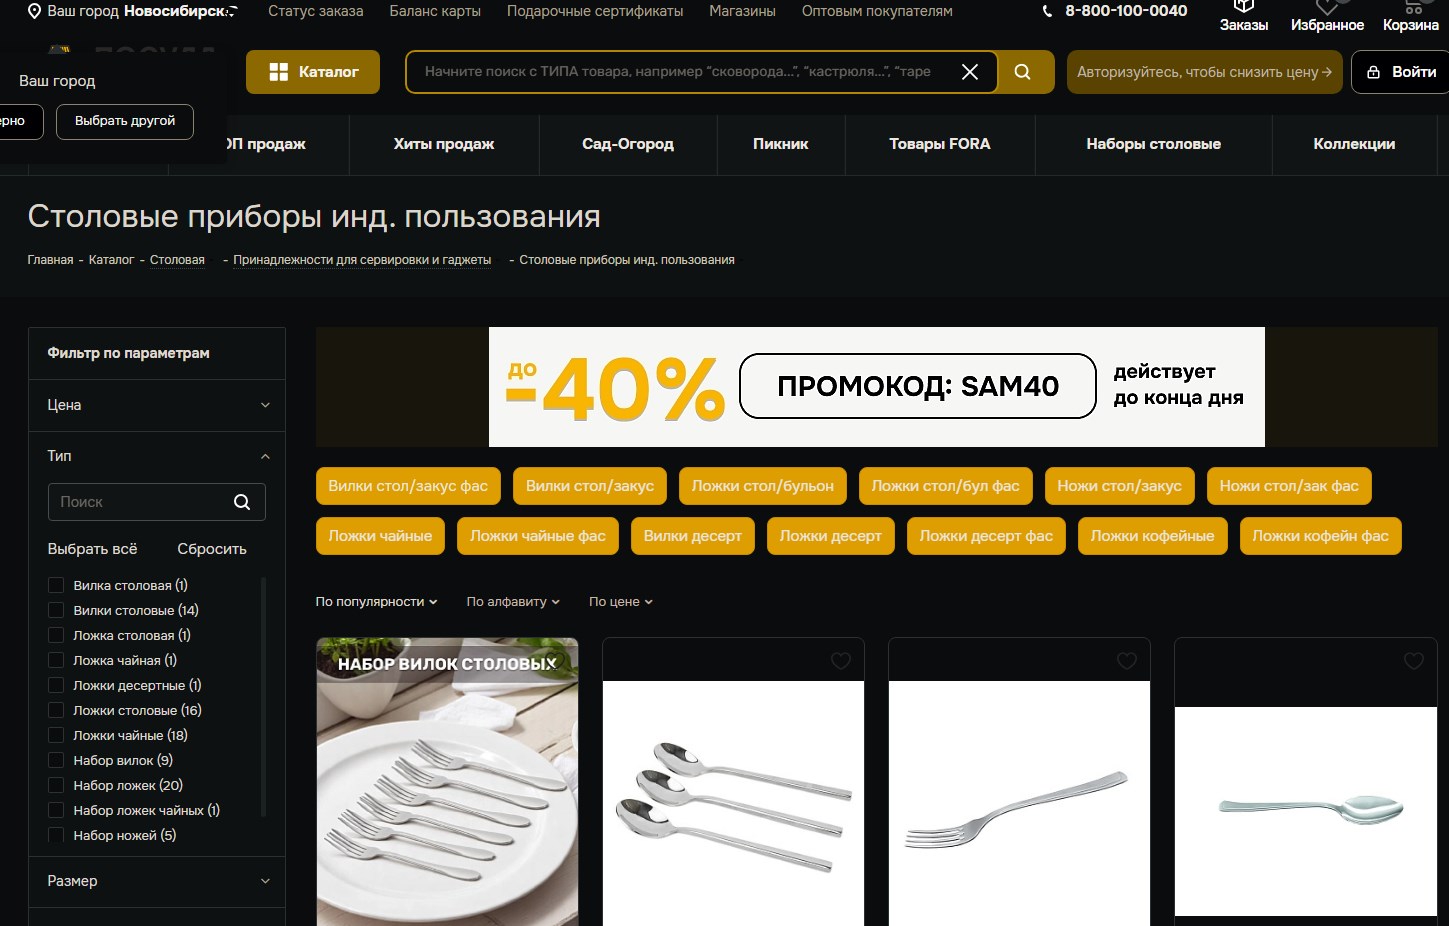
Task: Open the Хиты продаж menu item
Action: click(x=444, y=144)
